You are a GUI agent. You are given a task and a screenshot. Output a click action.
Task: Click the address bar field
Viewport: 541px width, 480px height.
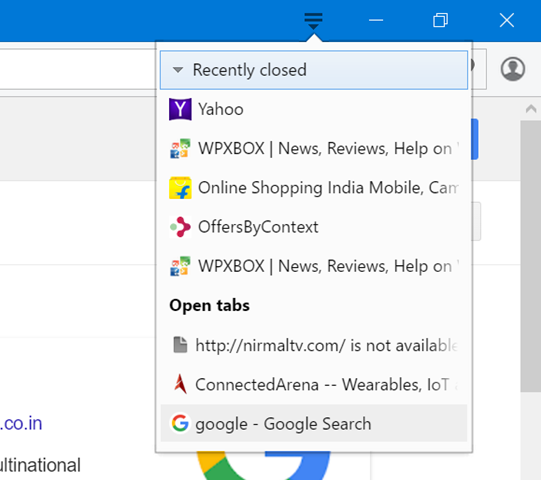tap(78, 69)
